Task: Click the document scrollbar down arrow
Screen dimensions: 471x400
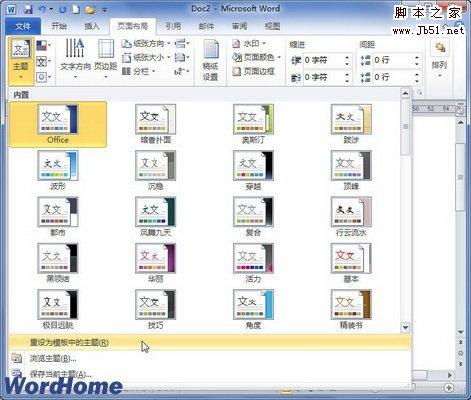Action: 460,332
